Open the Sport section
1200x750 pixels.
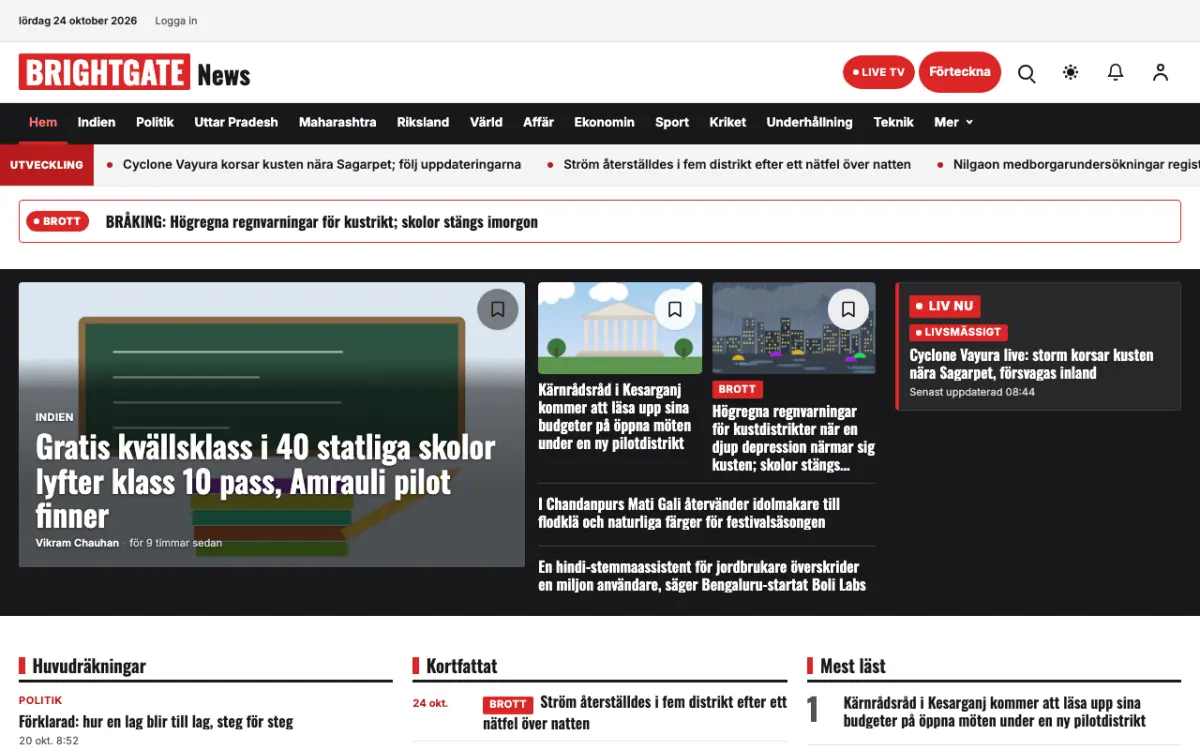pyautogui.click(x=672, y=122)
